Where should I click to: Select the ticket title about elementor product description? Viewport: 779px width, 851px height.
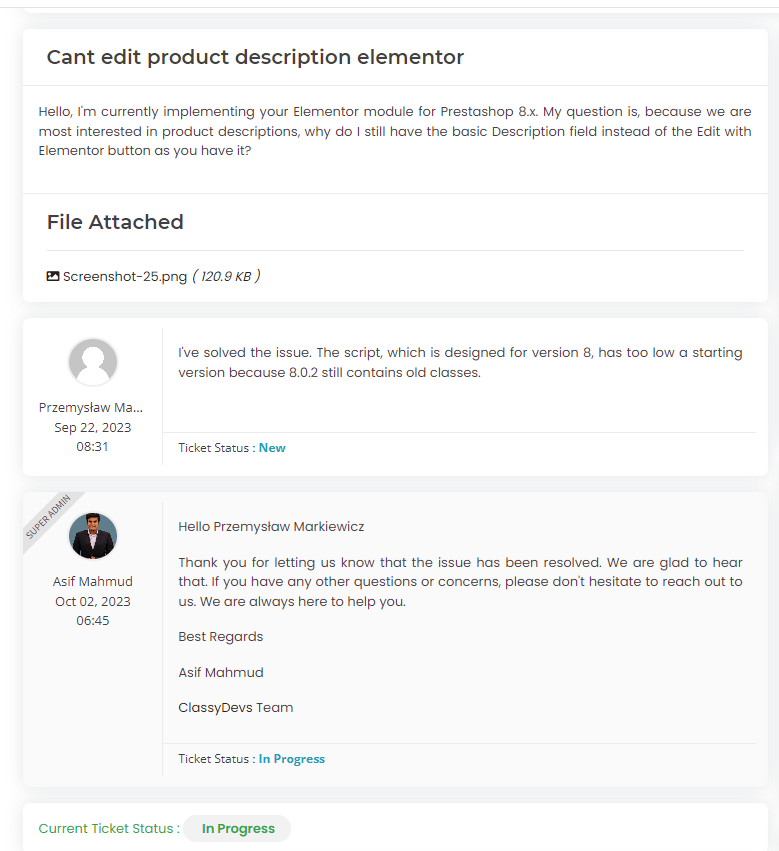255,57
